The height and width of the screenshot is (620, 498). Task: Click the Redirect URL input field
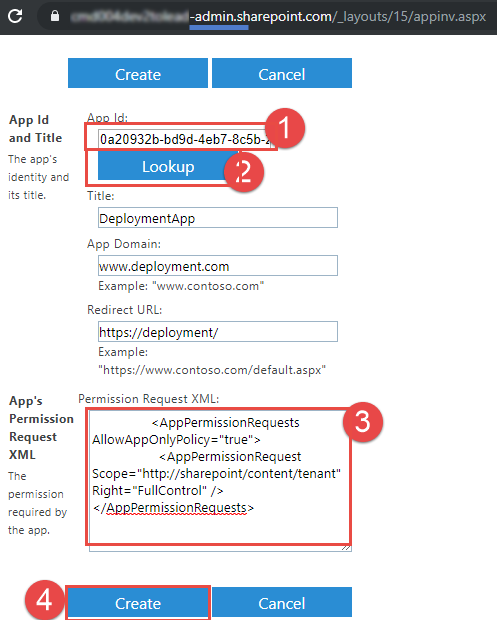(218, 332)
